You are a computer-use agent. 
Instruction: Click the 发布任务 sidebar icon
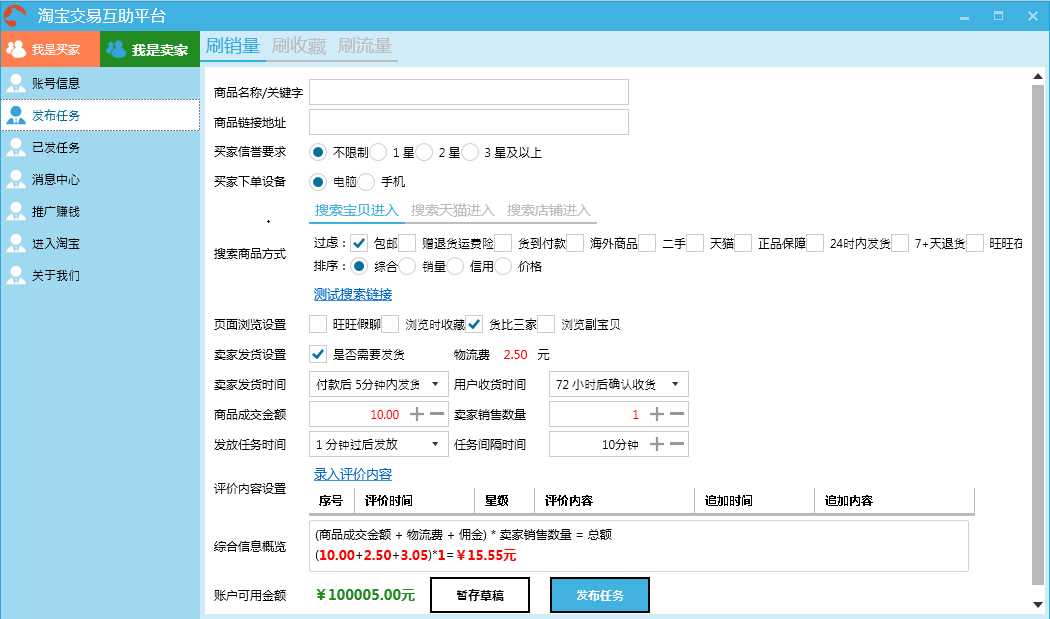15,115
